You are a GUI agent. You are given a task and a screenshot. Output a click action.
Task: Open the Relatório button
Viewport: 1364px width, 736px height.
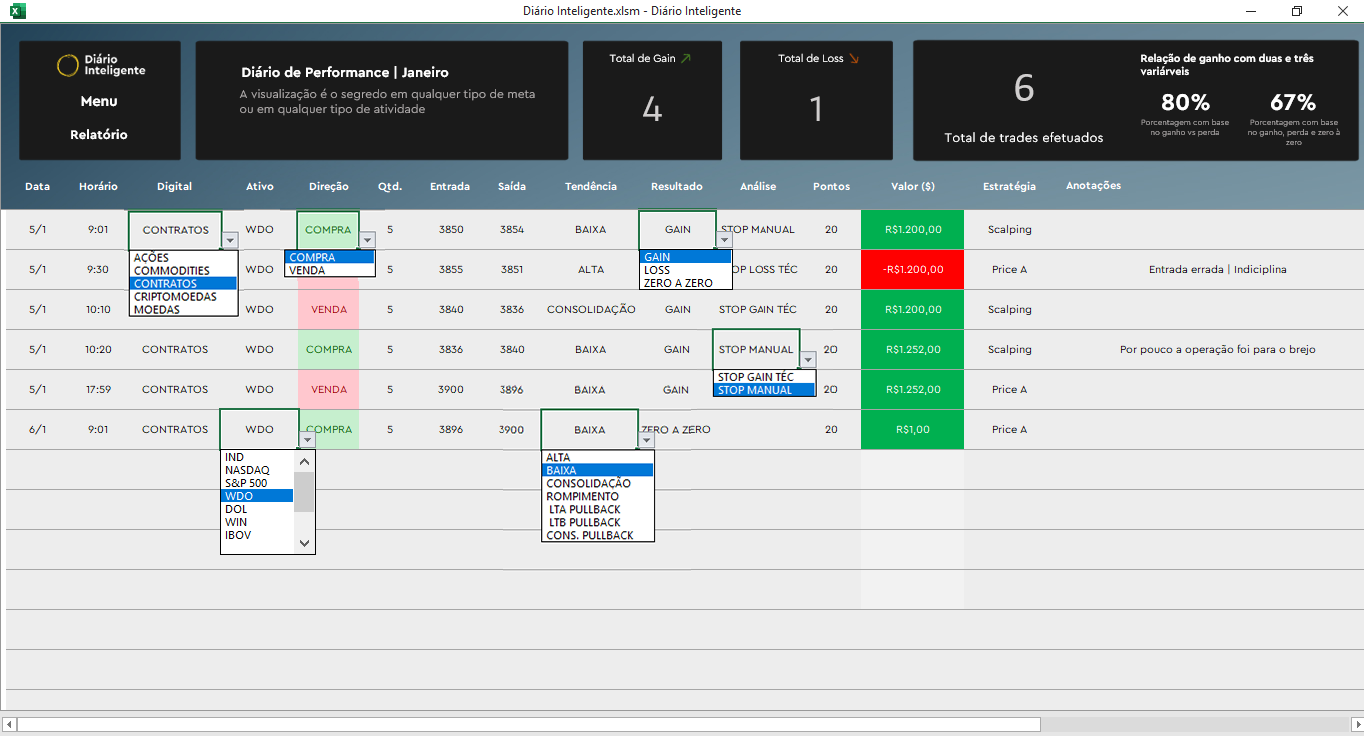[x=99, y=134]
